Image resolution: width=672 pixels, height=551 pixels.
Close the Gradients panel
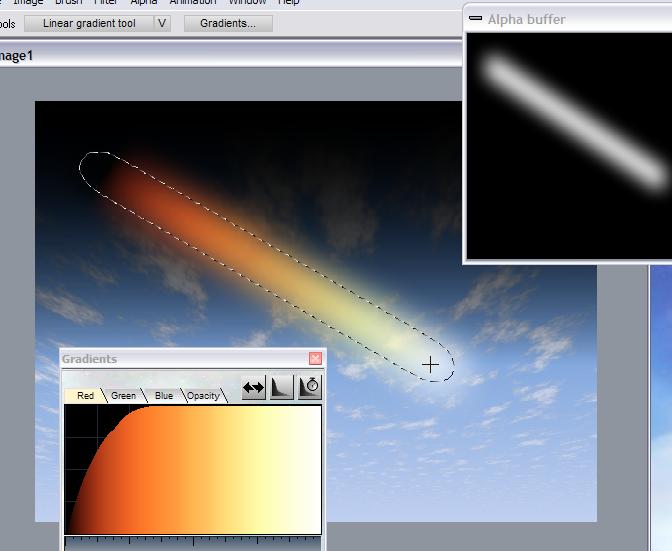[x=315, y=359]
